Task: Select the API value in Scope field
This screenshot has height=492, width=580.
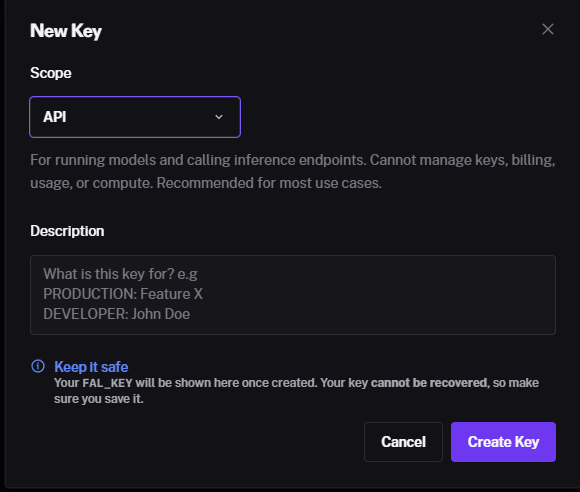Action: click(55, 117)
